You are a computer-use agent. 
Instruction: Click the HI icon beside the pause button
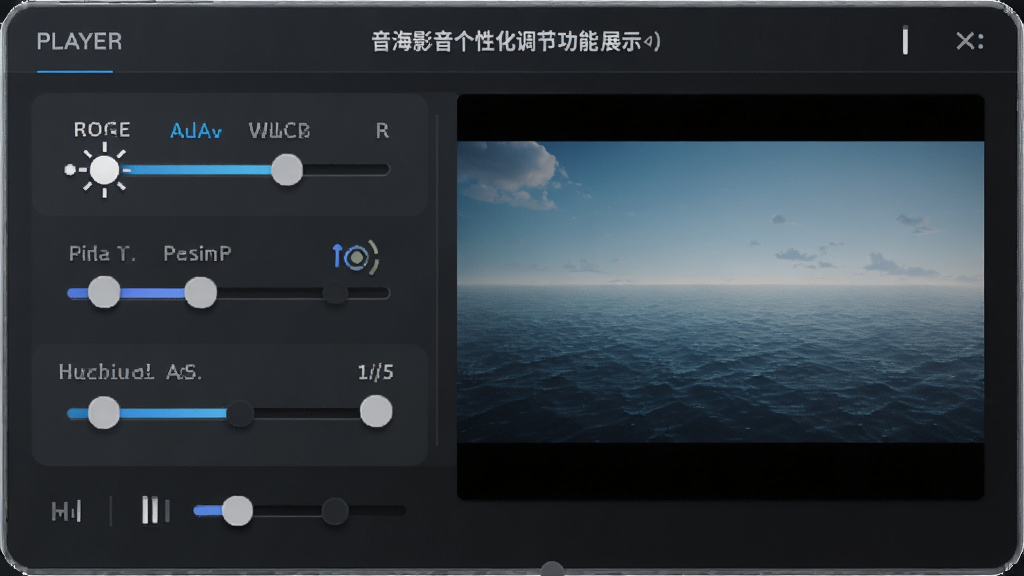point(67,511)
